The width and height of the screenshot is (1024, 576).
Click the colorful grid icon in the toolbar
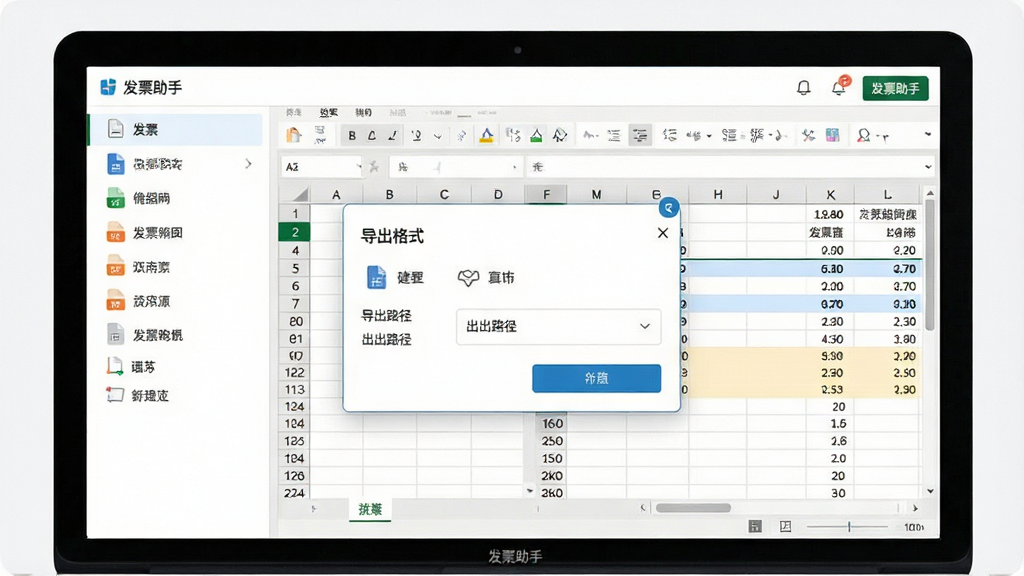click(833, 135)
